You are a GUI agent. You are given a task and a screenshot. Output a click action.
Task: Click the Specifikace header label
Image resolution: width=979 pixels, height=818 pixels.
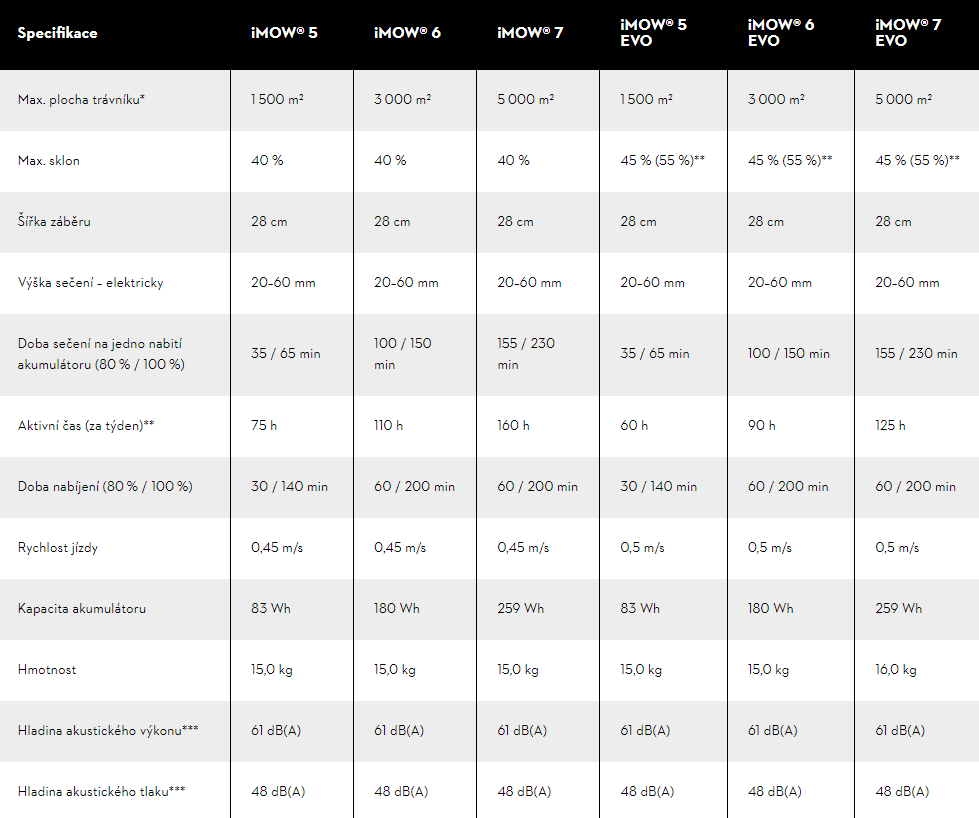[x=58, y=33]
